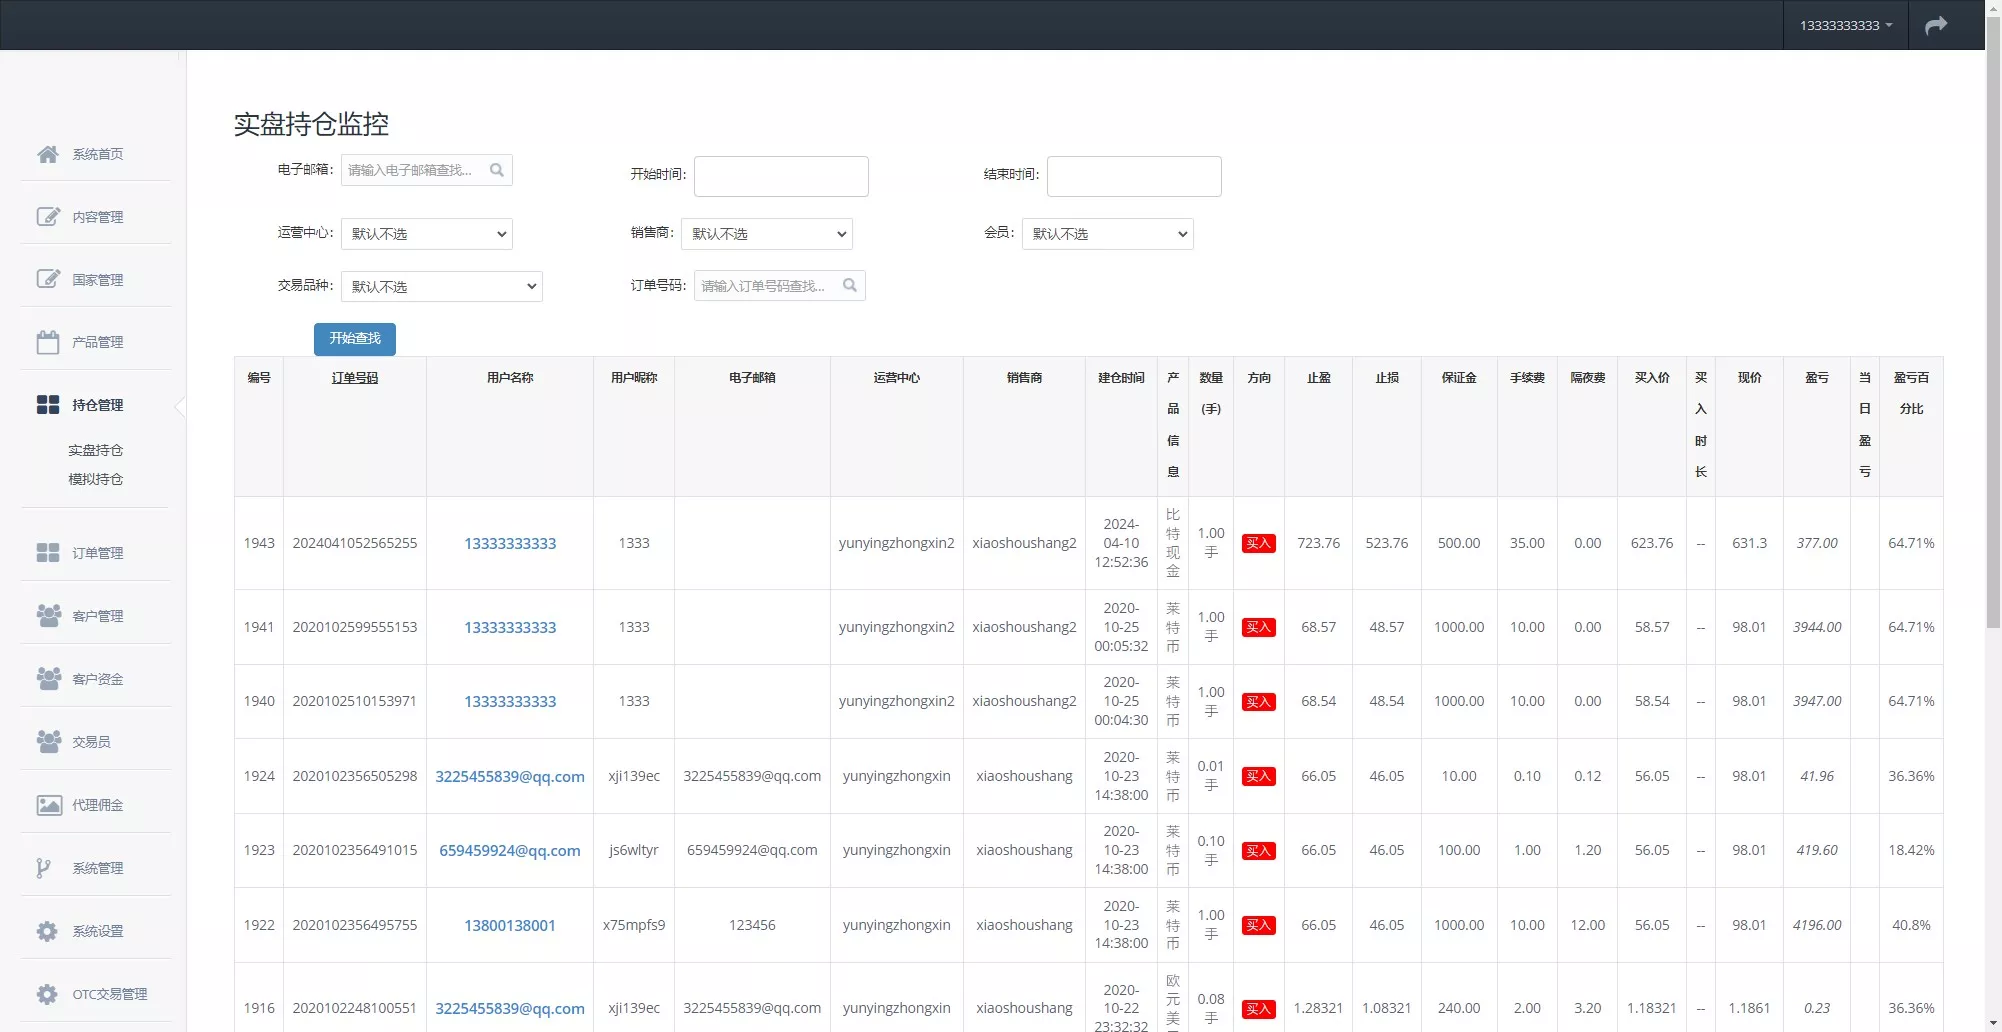Click the 开始时间 date input field
This screenshot has height=1032, width=2002.
coord(781,176)
